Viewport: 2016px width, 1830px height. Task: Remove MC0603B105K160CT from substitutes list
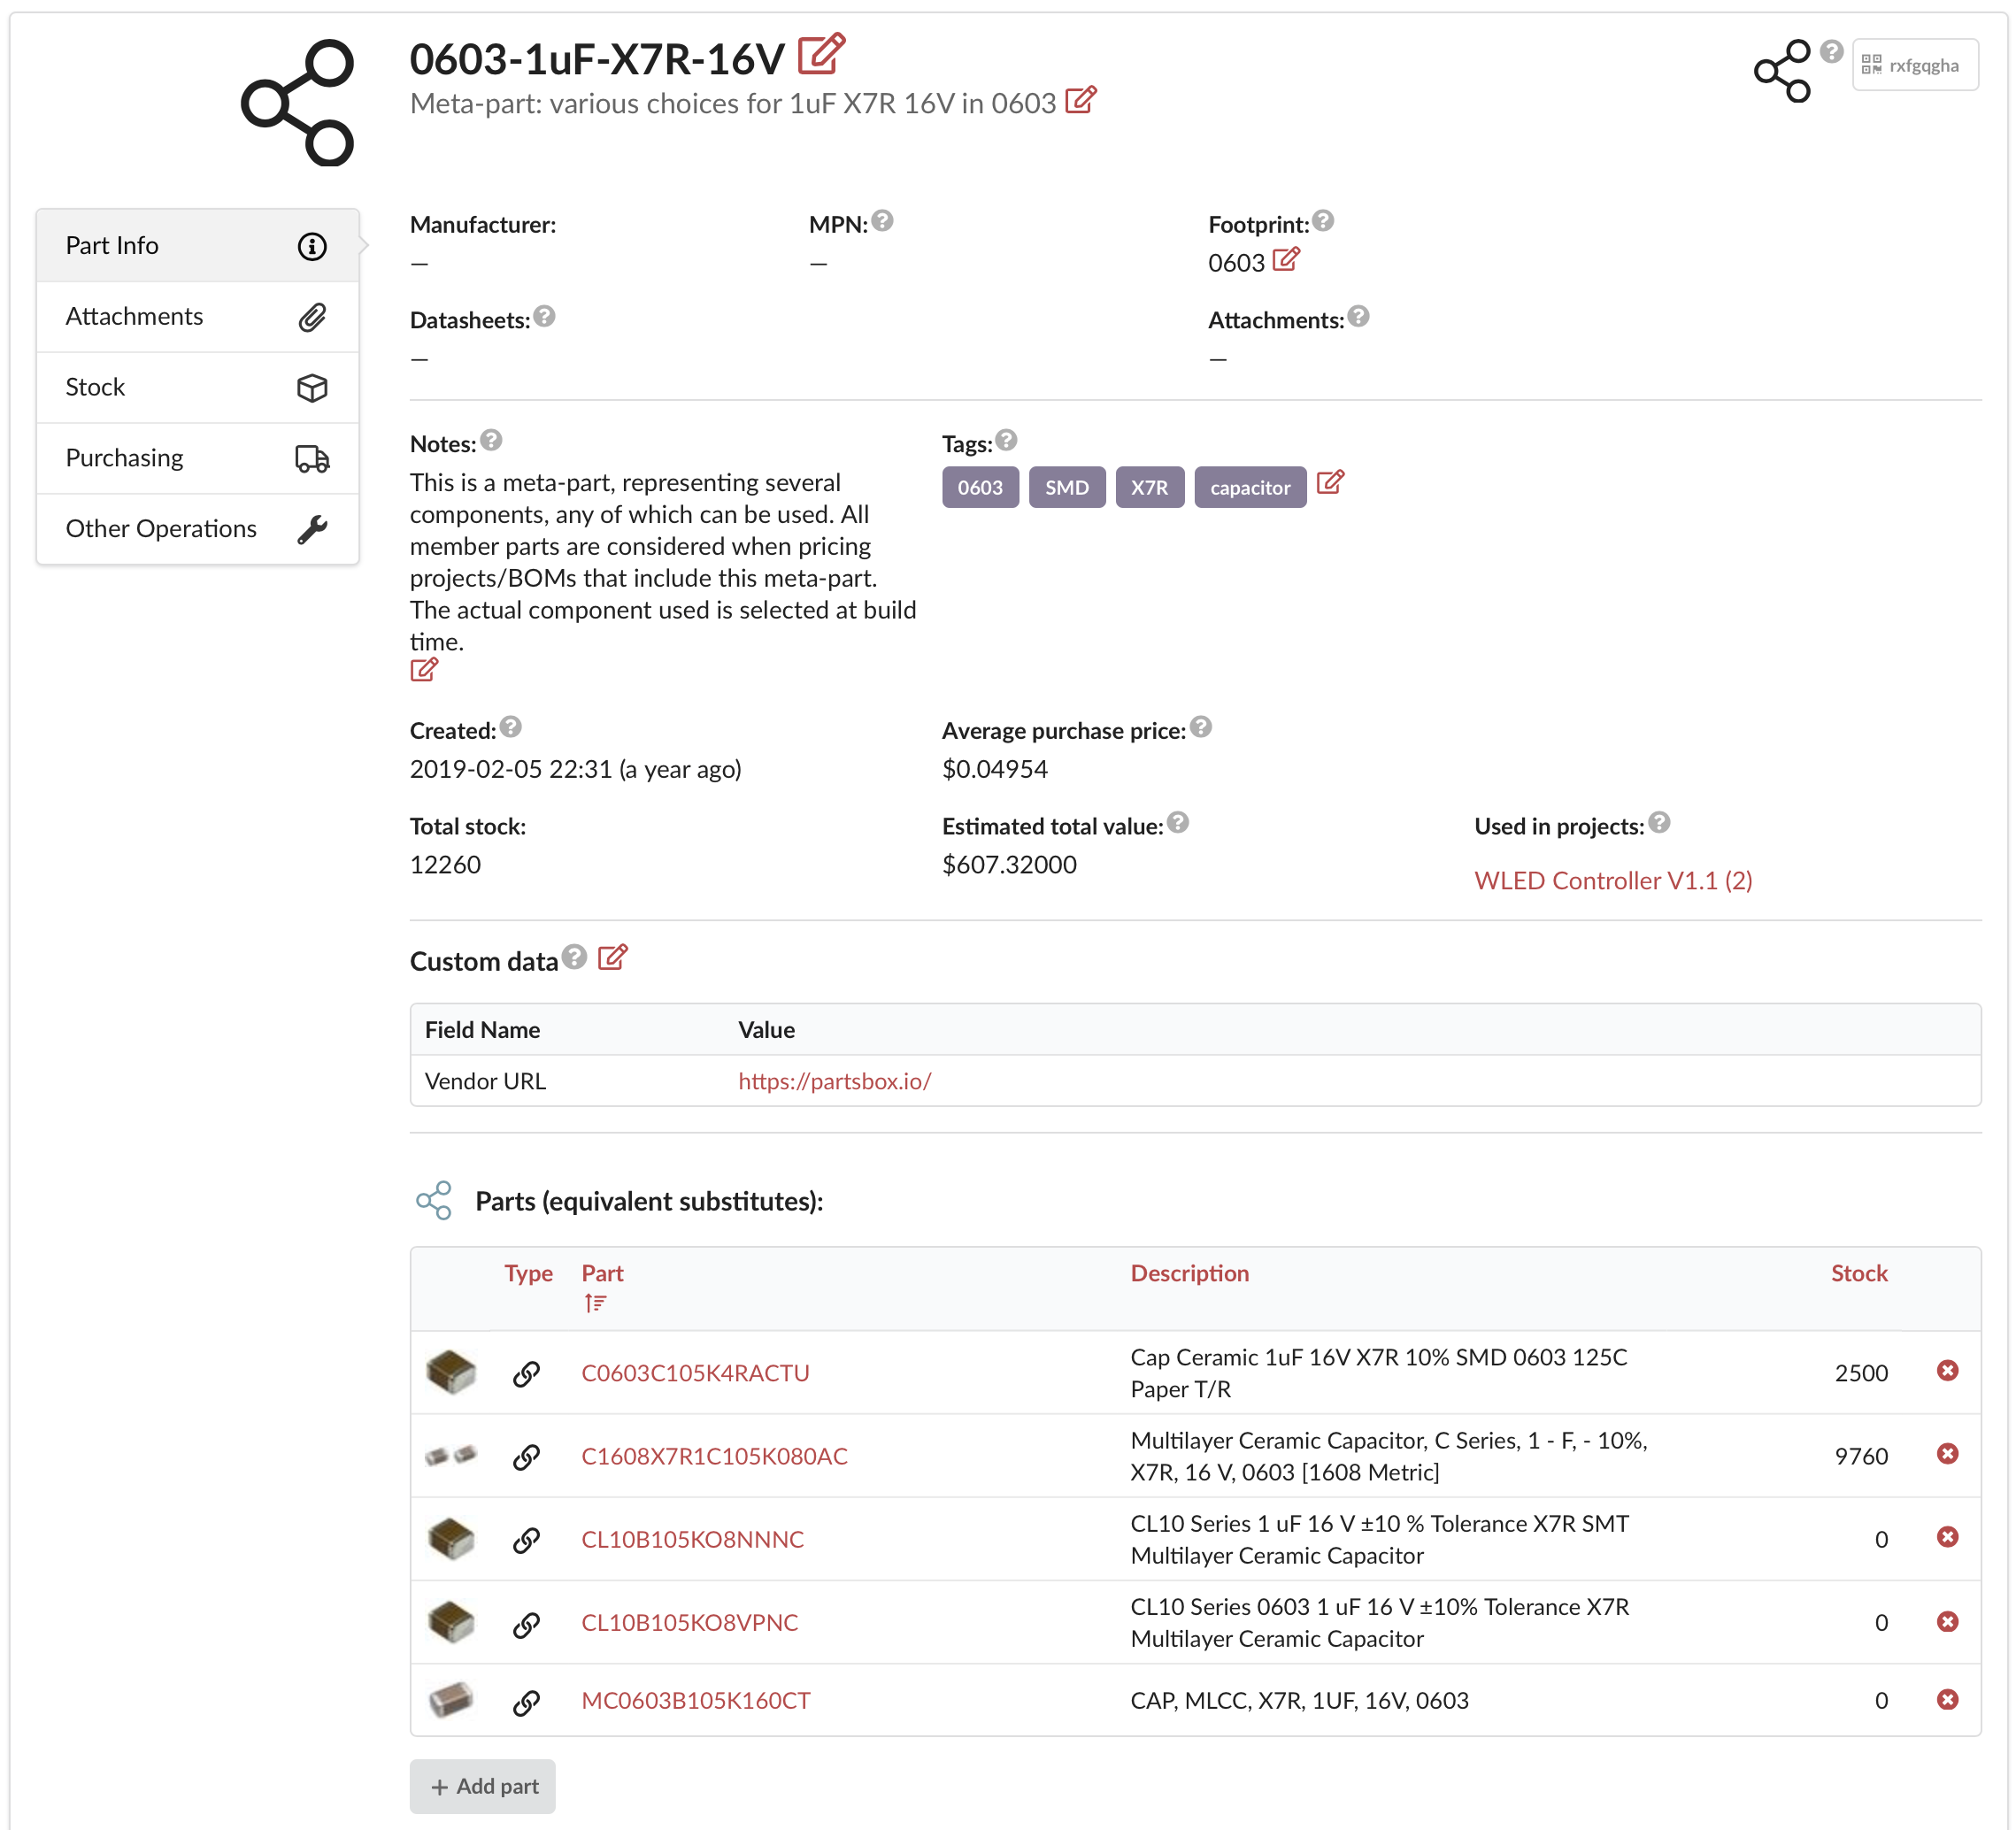[x=1946, y=1699]
